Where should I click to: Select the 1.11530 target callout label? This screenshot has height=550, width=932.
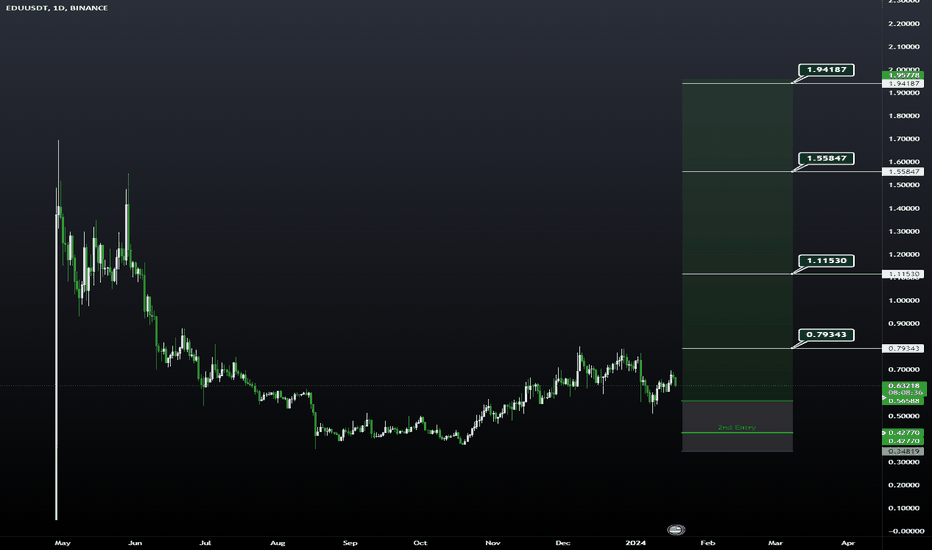point(826,260)
